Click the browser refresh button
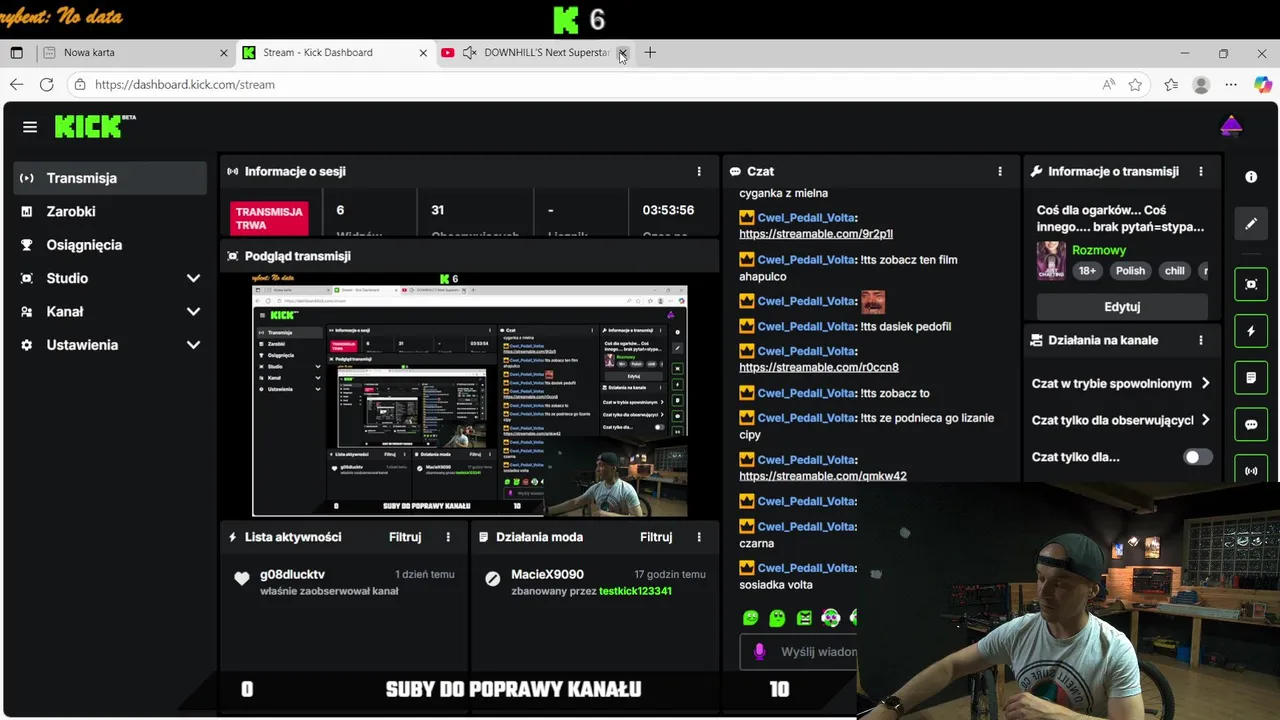Viewport: 1280px width, 720px height. [x=46, y=85]
